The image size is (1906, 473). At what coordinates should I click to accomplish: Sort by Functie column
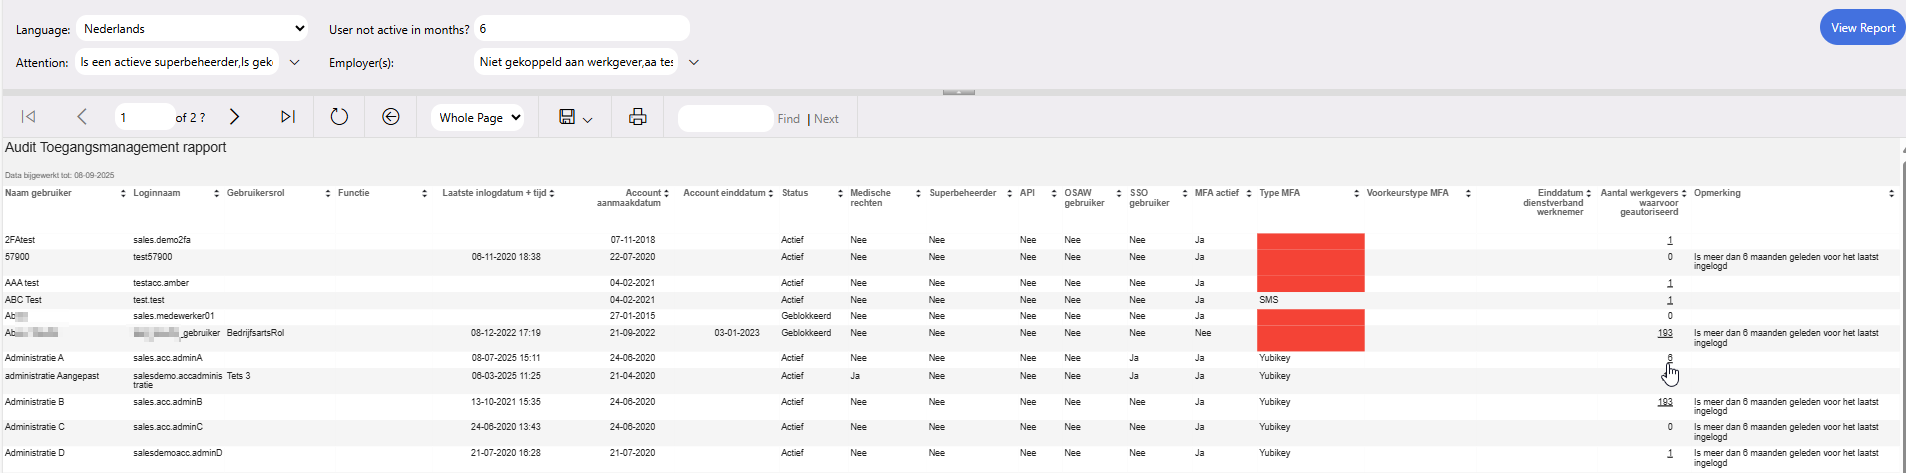(x=425, y=193)
